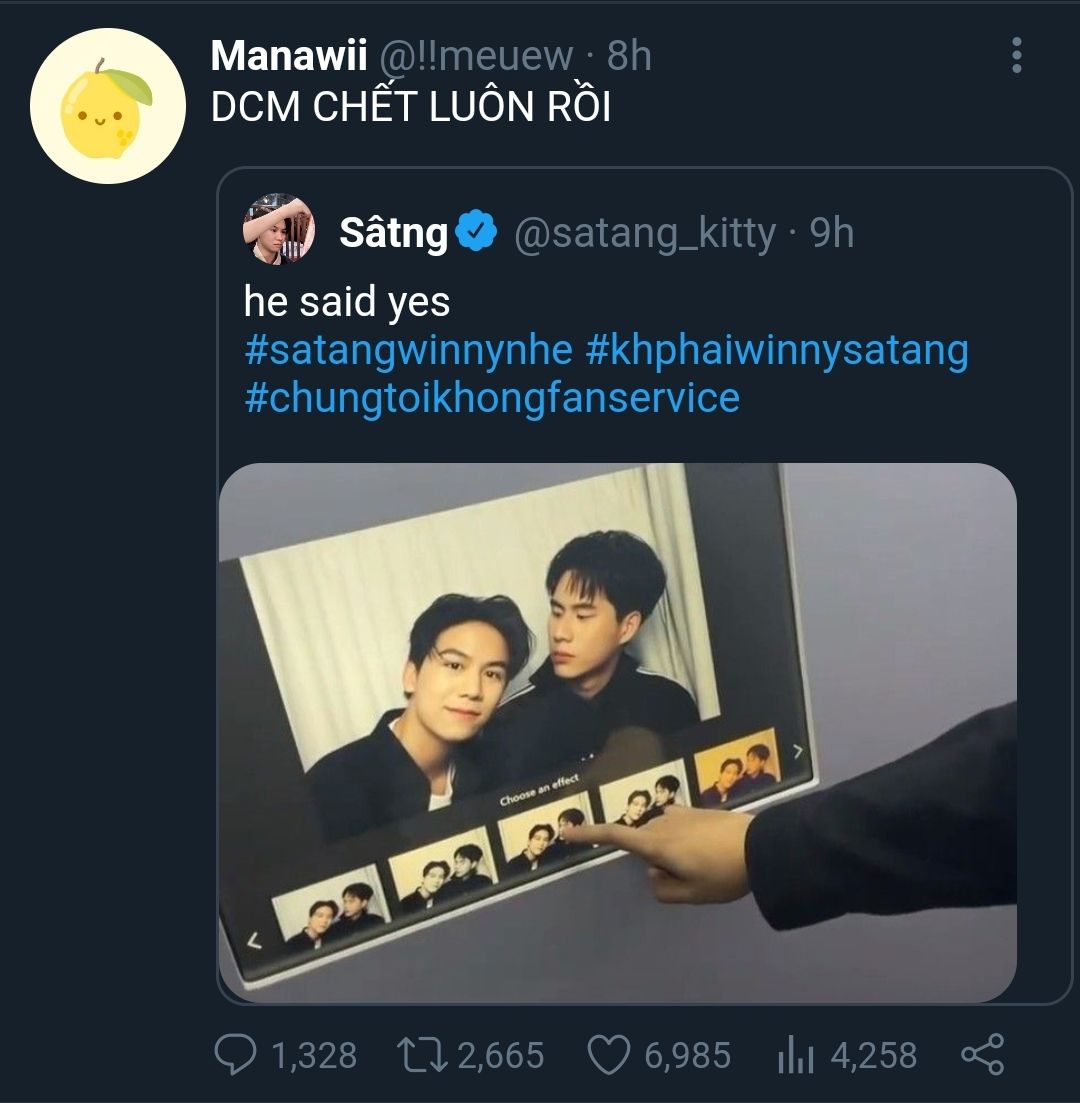
Task: Open hashtag #satangwinnynhe
Action: coord(408,350)
